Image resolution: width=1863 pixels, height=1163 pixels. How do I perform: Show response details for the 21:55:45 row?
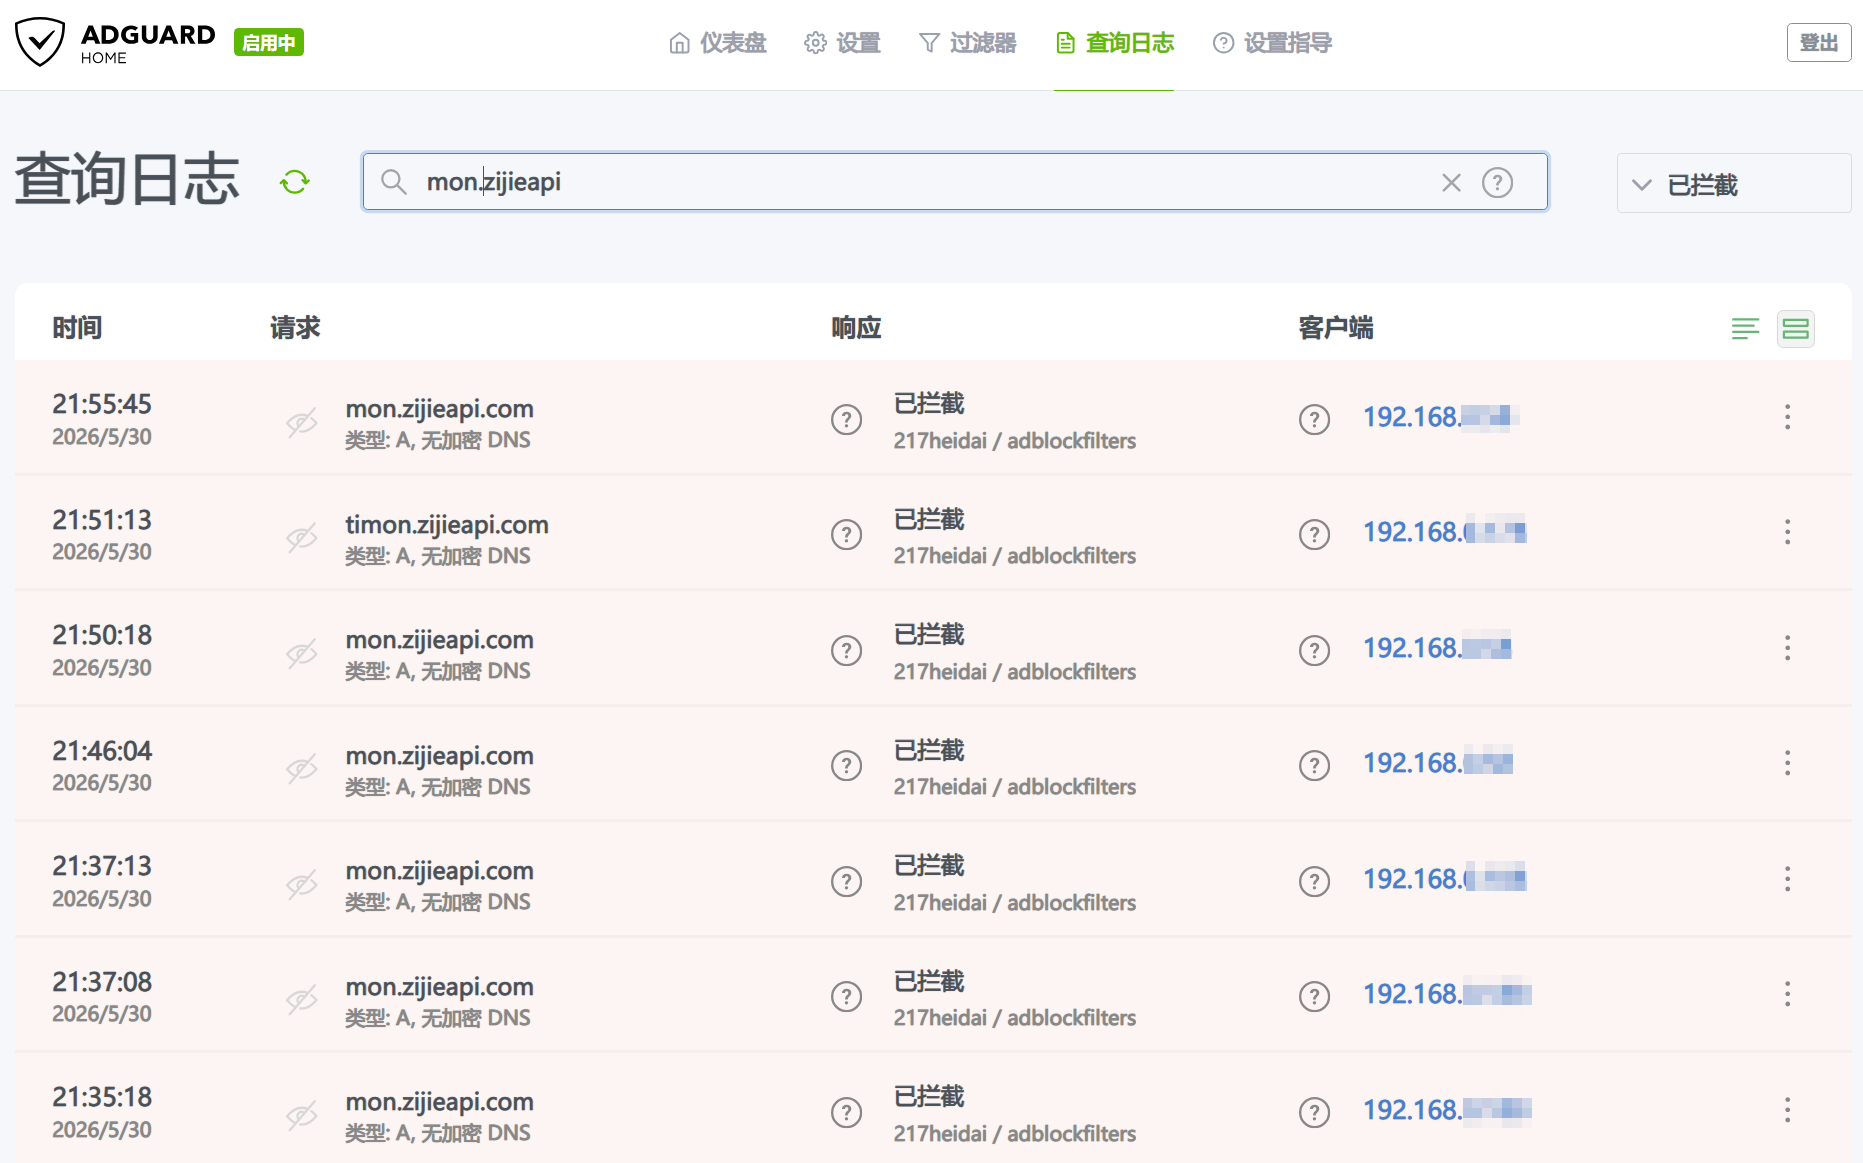pyautogui.click(x=847, y=419)
